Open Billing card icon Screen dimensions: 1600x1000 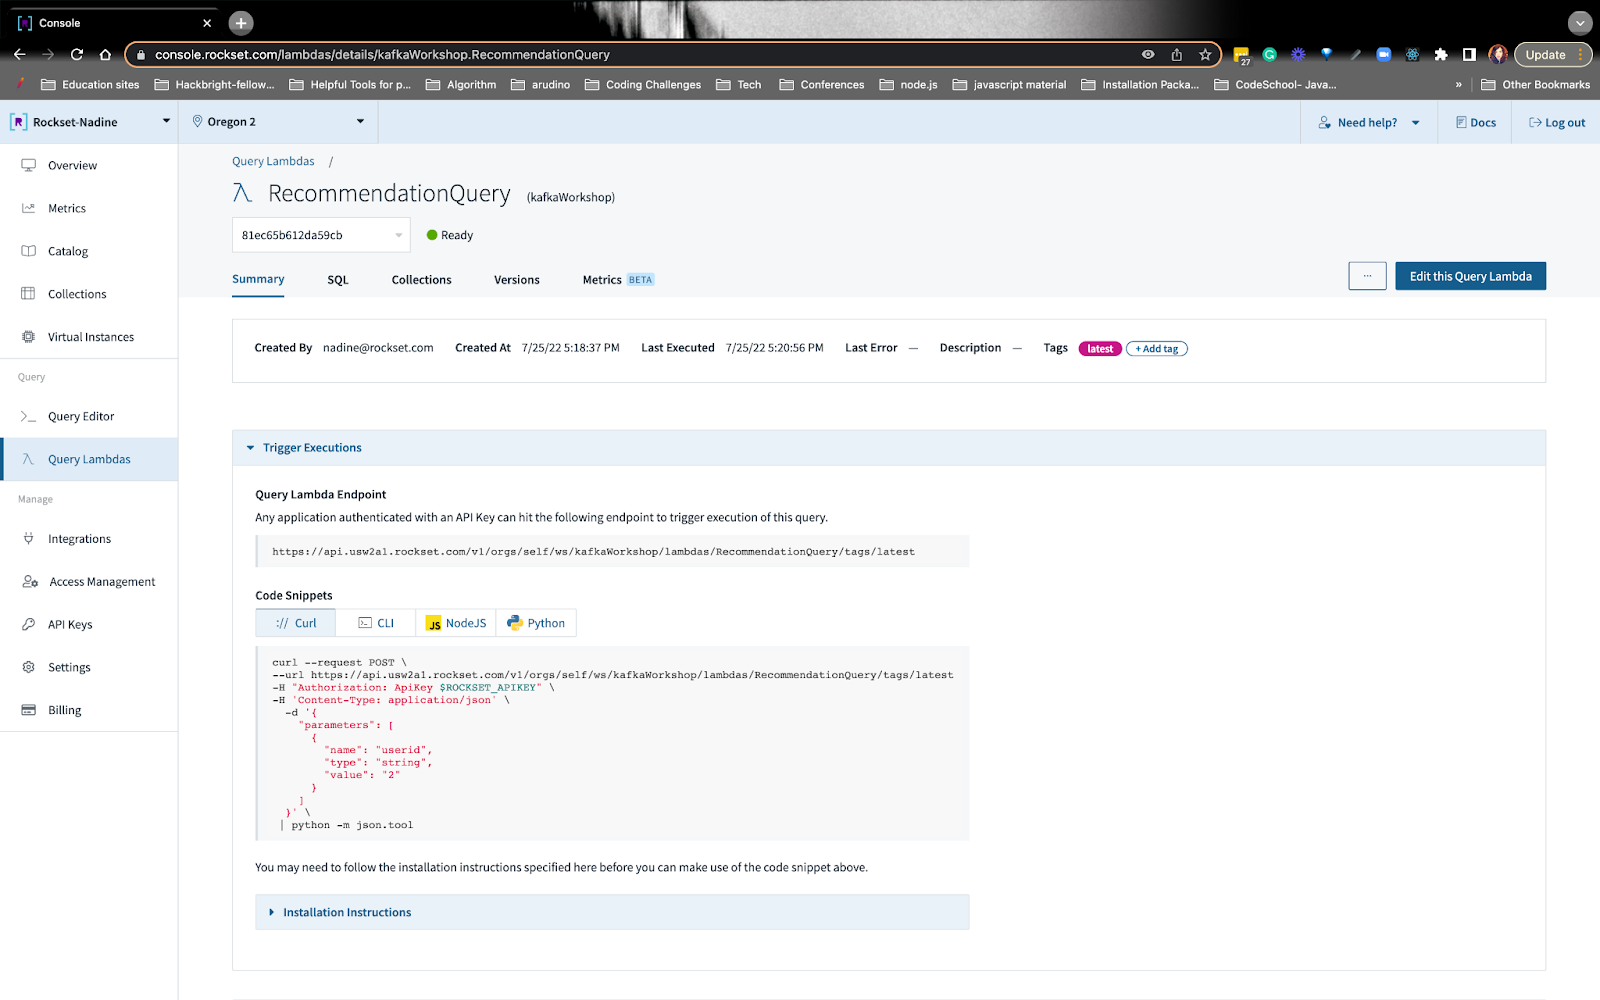coord(28,710)
